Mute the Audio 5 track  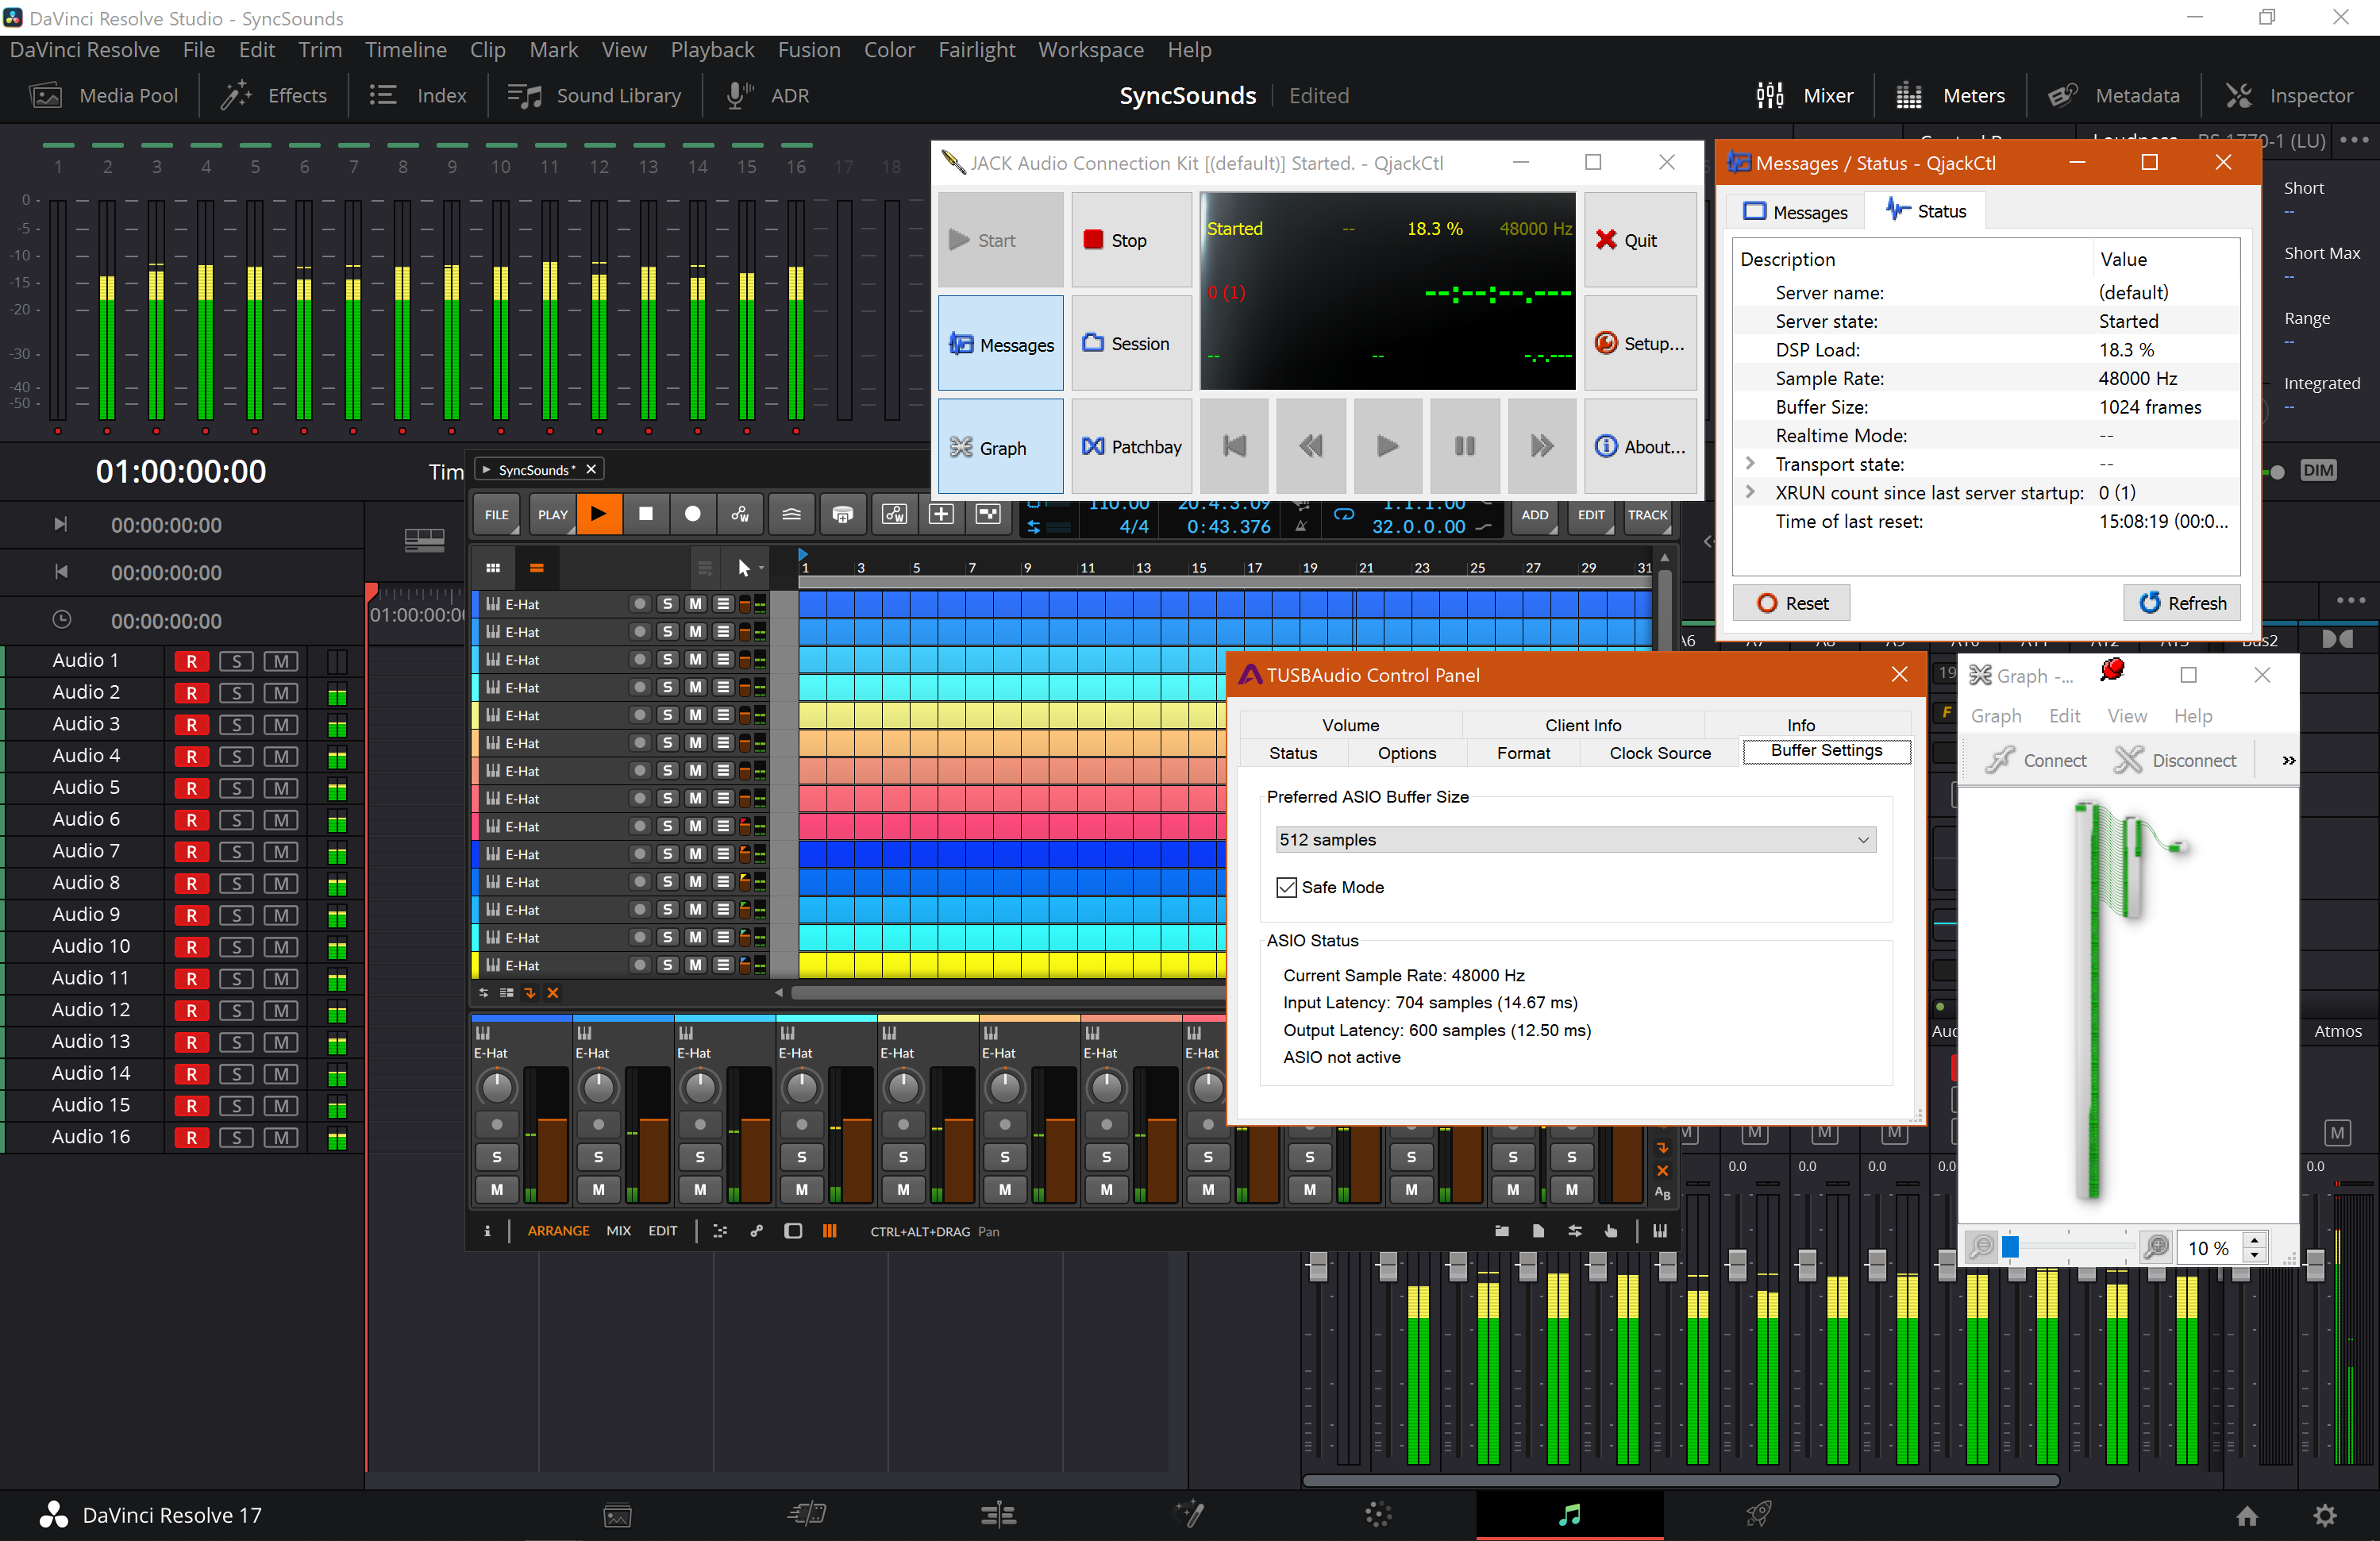(281, 788)
